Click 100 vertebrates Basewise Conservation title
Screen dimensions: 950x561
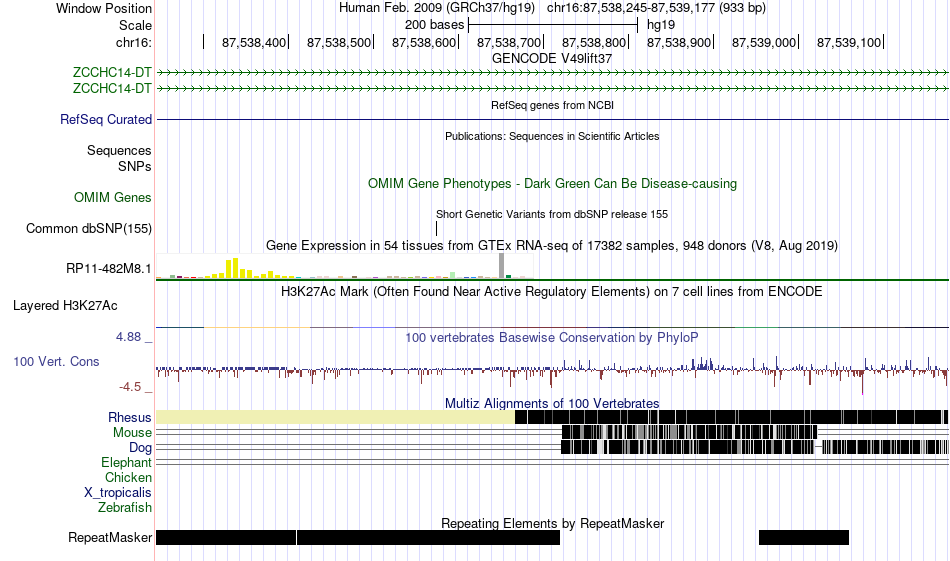(552, 337)
